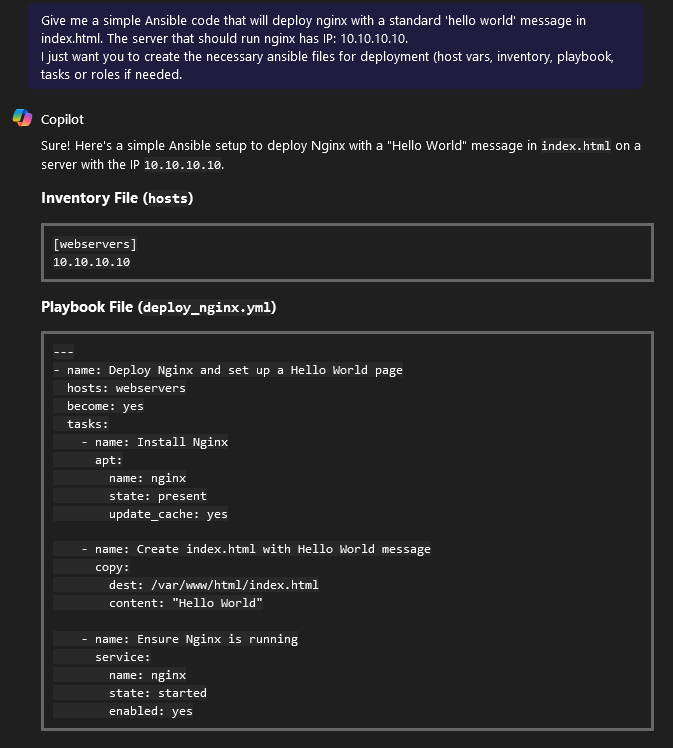Click the 'enabled: yes' line
Image resolution: width=673 pixels, height=748 pixels.
151,711
